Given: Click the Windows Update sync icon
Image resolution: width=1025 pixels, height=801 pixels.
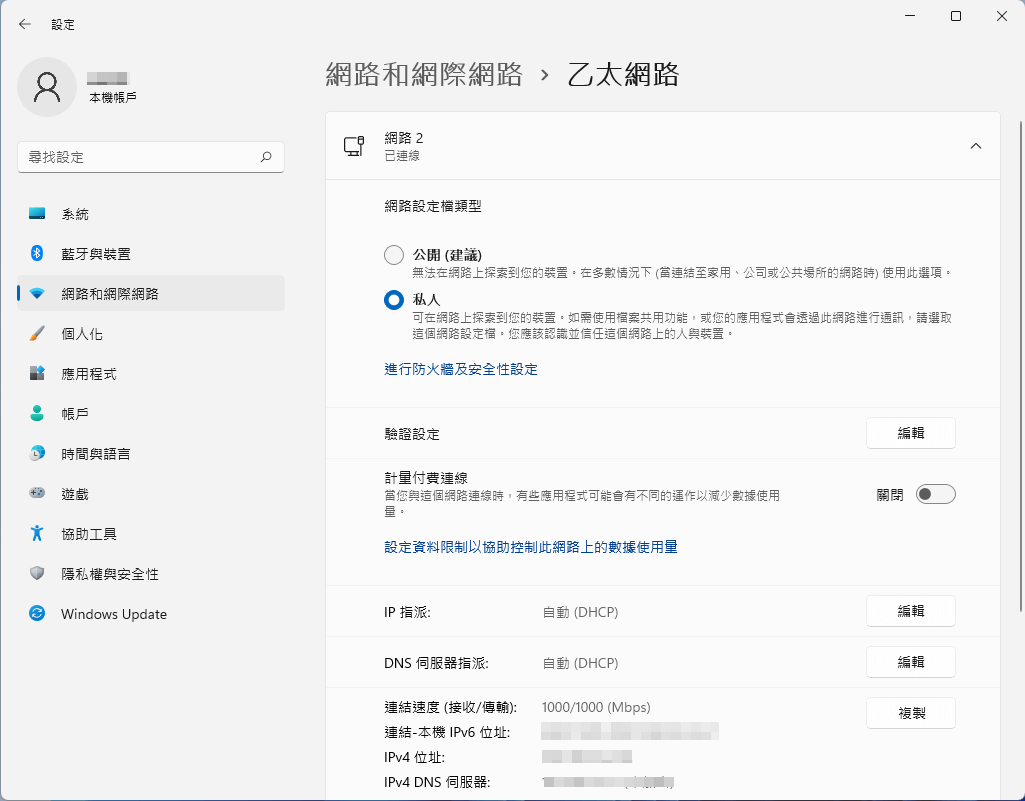Looking at the screenshot, I should point(37,614).
